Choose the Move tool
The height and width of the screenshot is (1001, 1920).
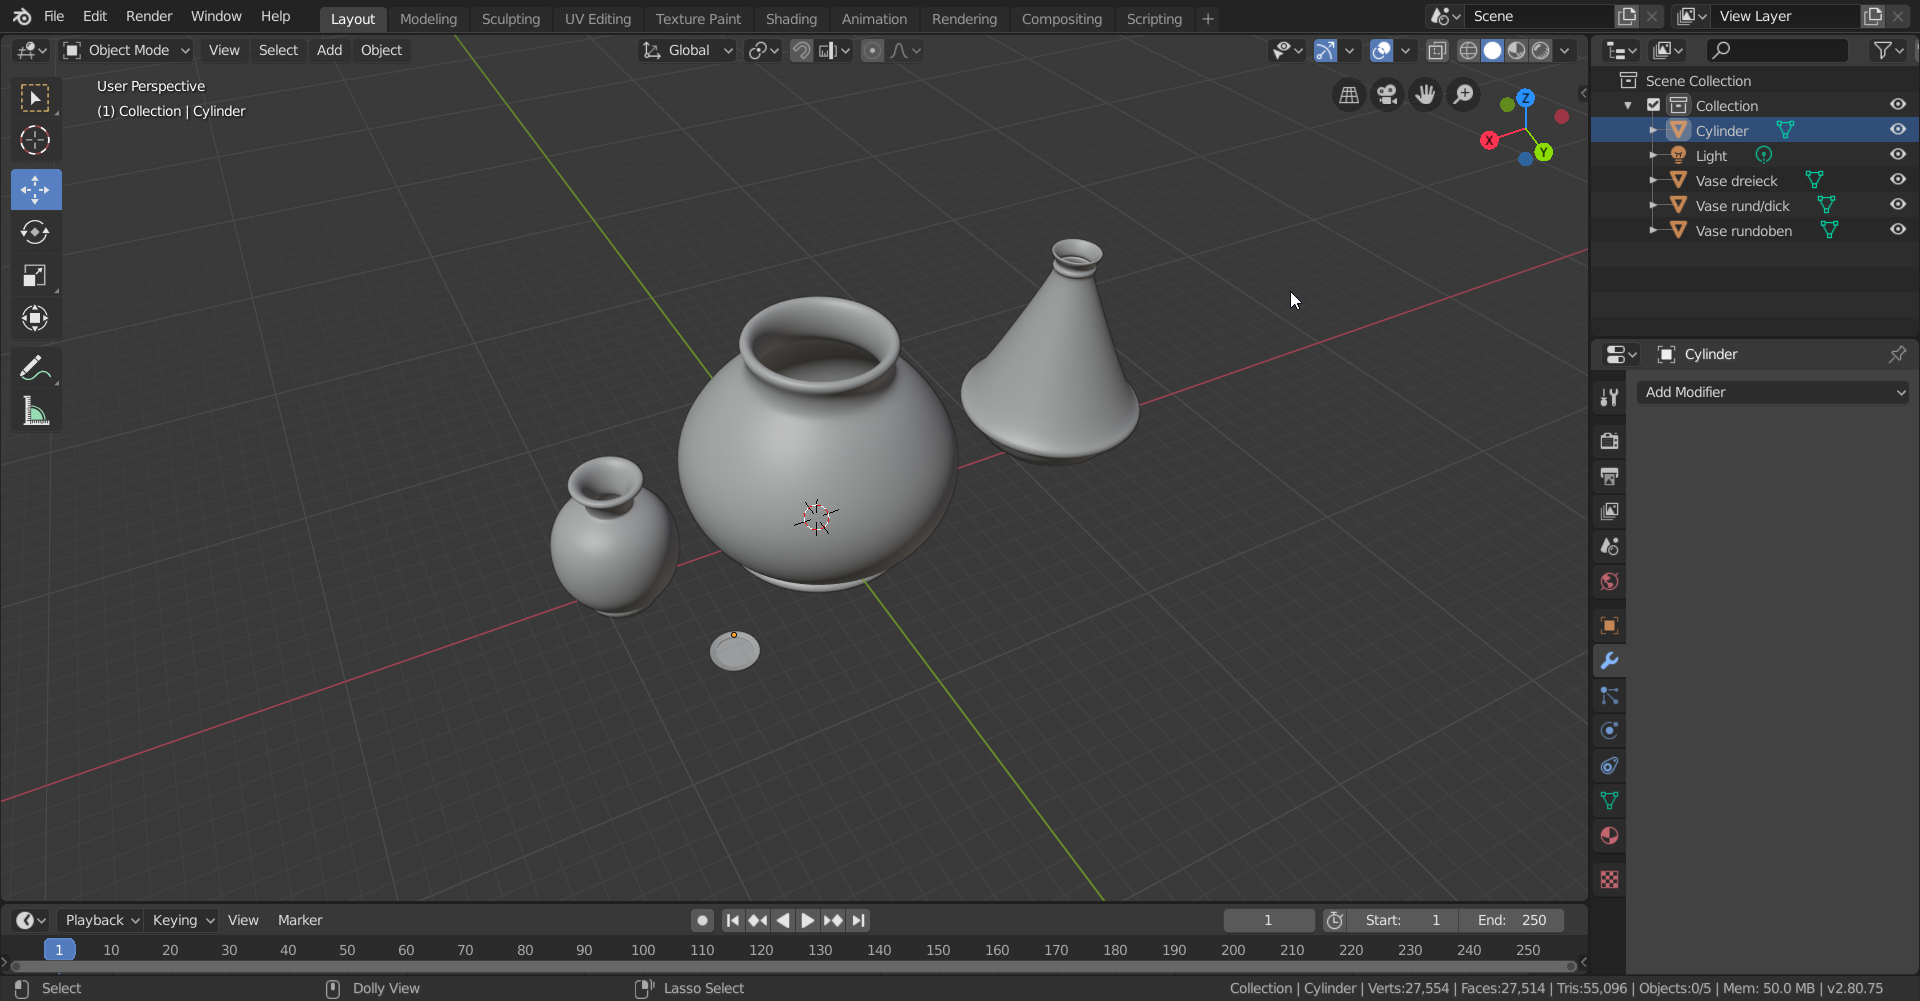point(35,189)
